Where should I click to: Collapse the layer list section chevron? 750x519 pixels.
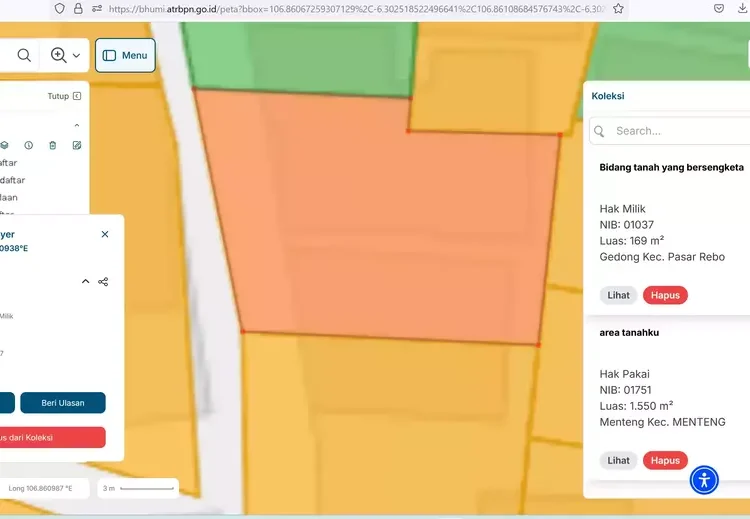click(x=77, y=125)
